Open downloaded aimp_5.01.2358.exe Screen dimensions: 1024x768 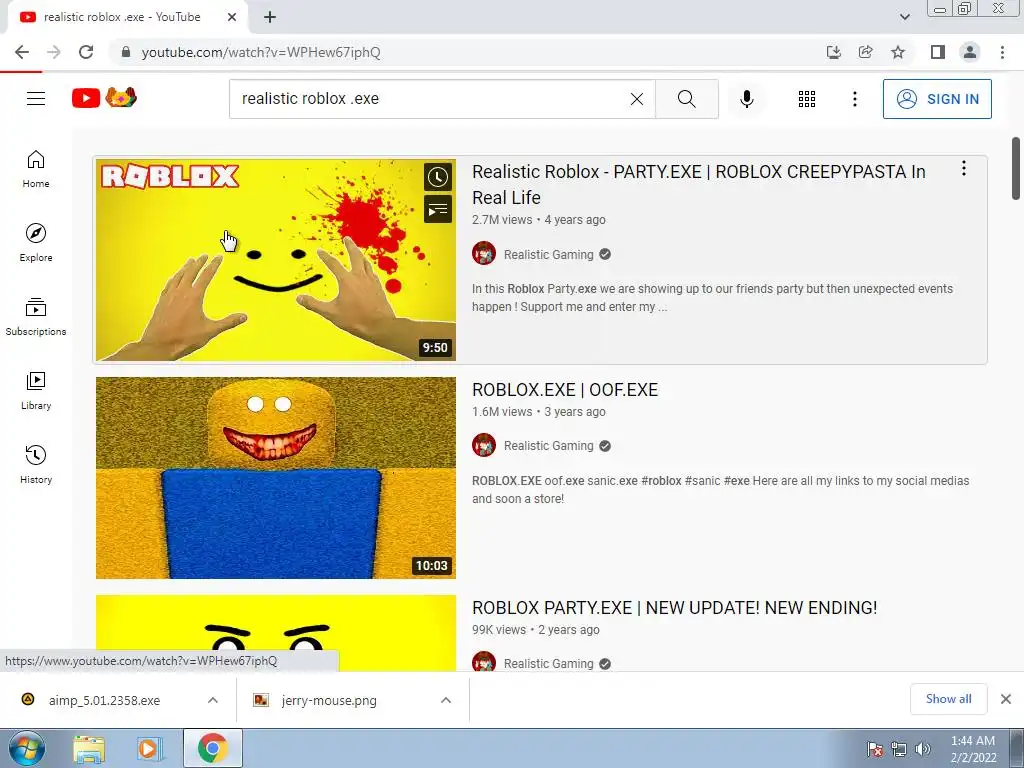coord(104,700)
